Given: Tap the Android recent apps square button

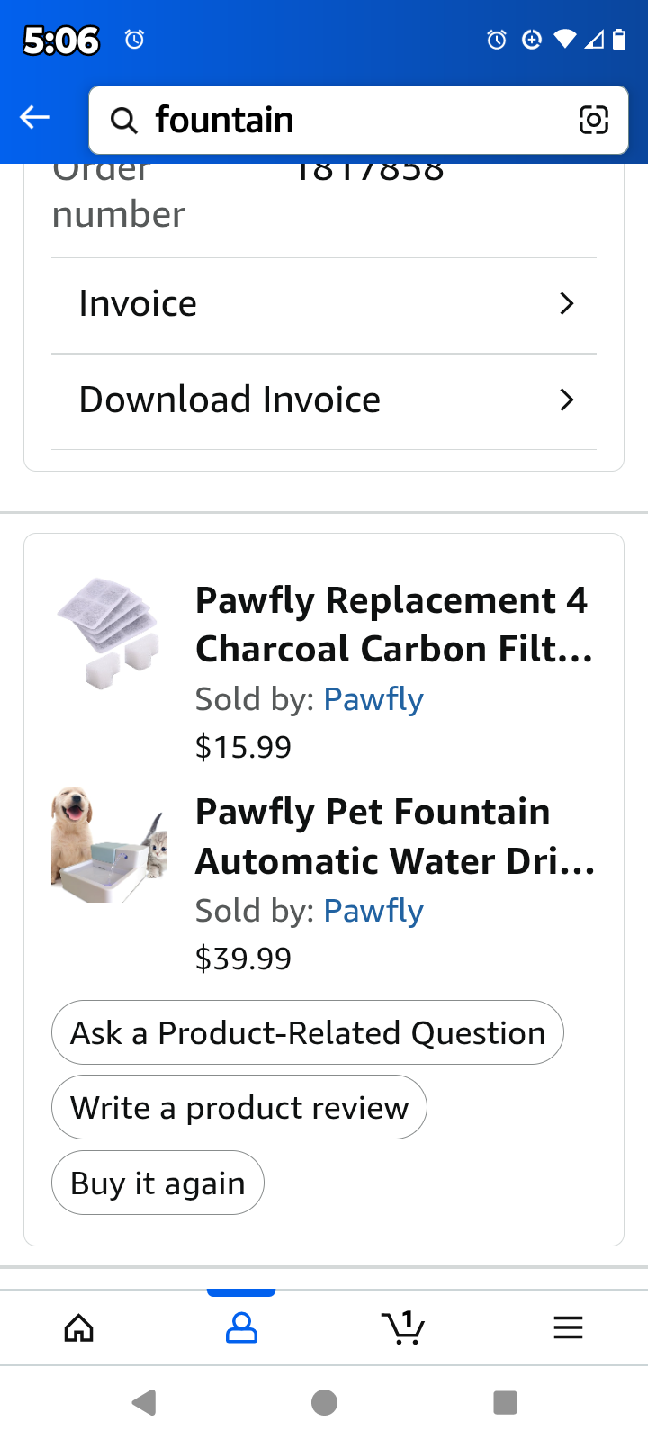Looking at the screenshot, I should coord(504,1402).
